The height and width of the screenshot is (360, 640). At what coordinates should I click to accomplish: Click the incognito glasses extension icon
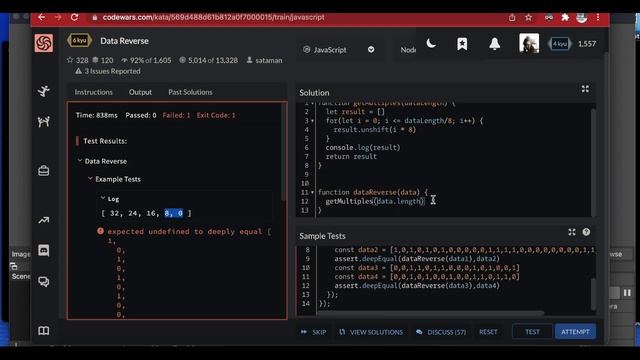pos(549,17)
